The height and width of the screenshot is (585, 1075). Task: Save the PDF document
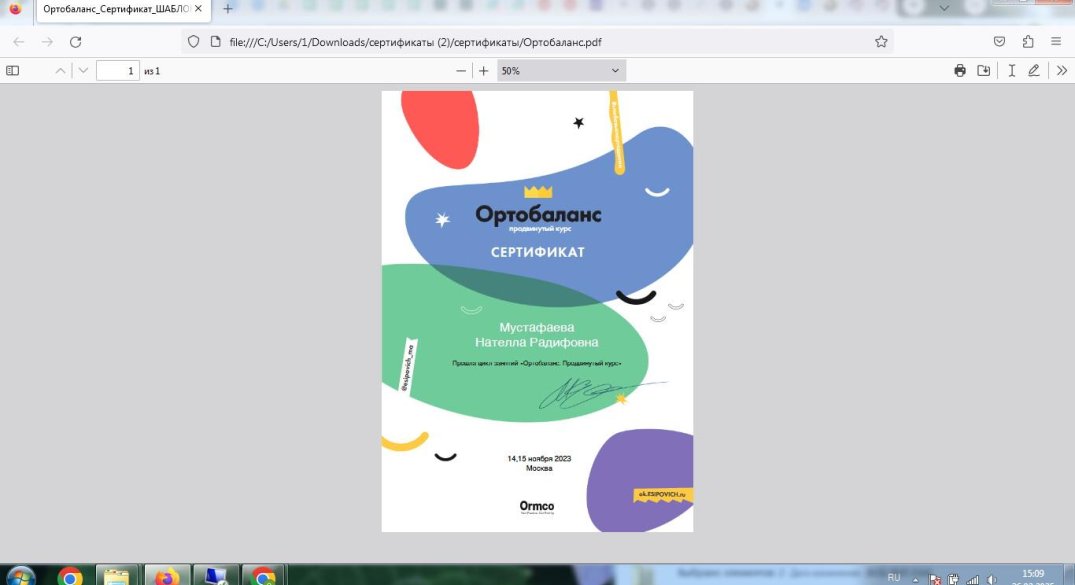coord(984,71)
